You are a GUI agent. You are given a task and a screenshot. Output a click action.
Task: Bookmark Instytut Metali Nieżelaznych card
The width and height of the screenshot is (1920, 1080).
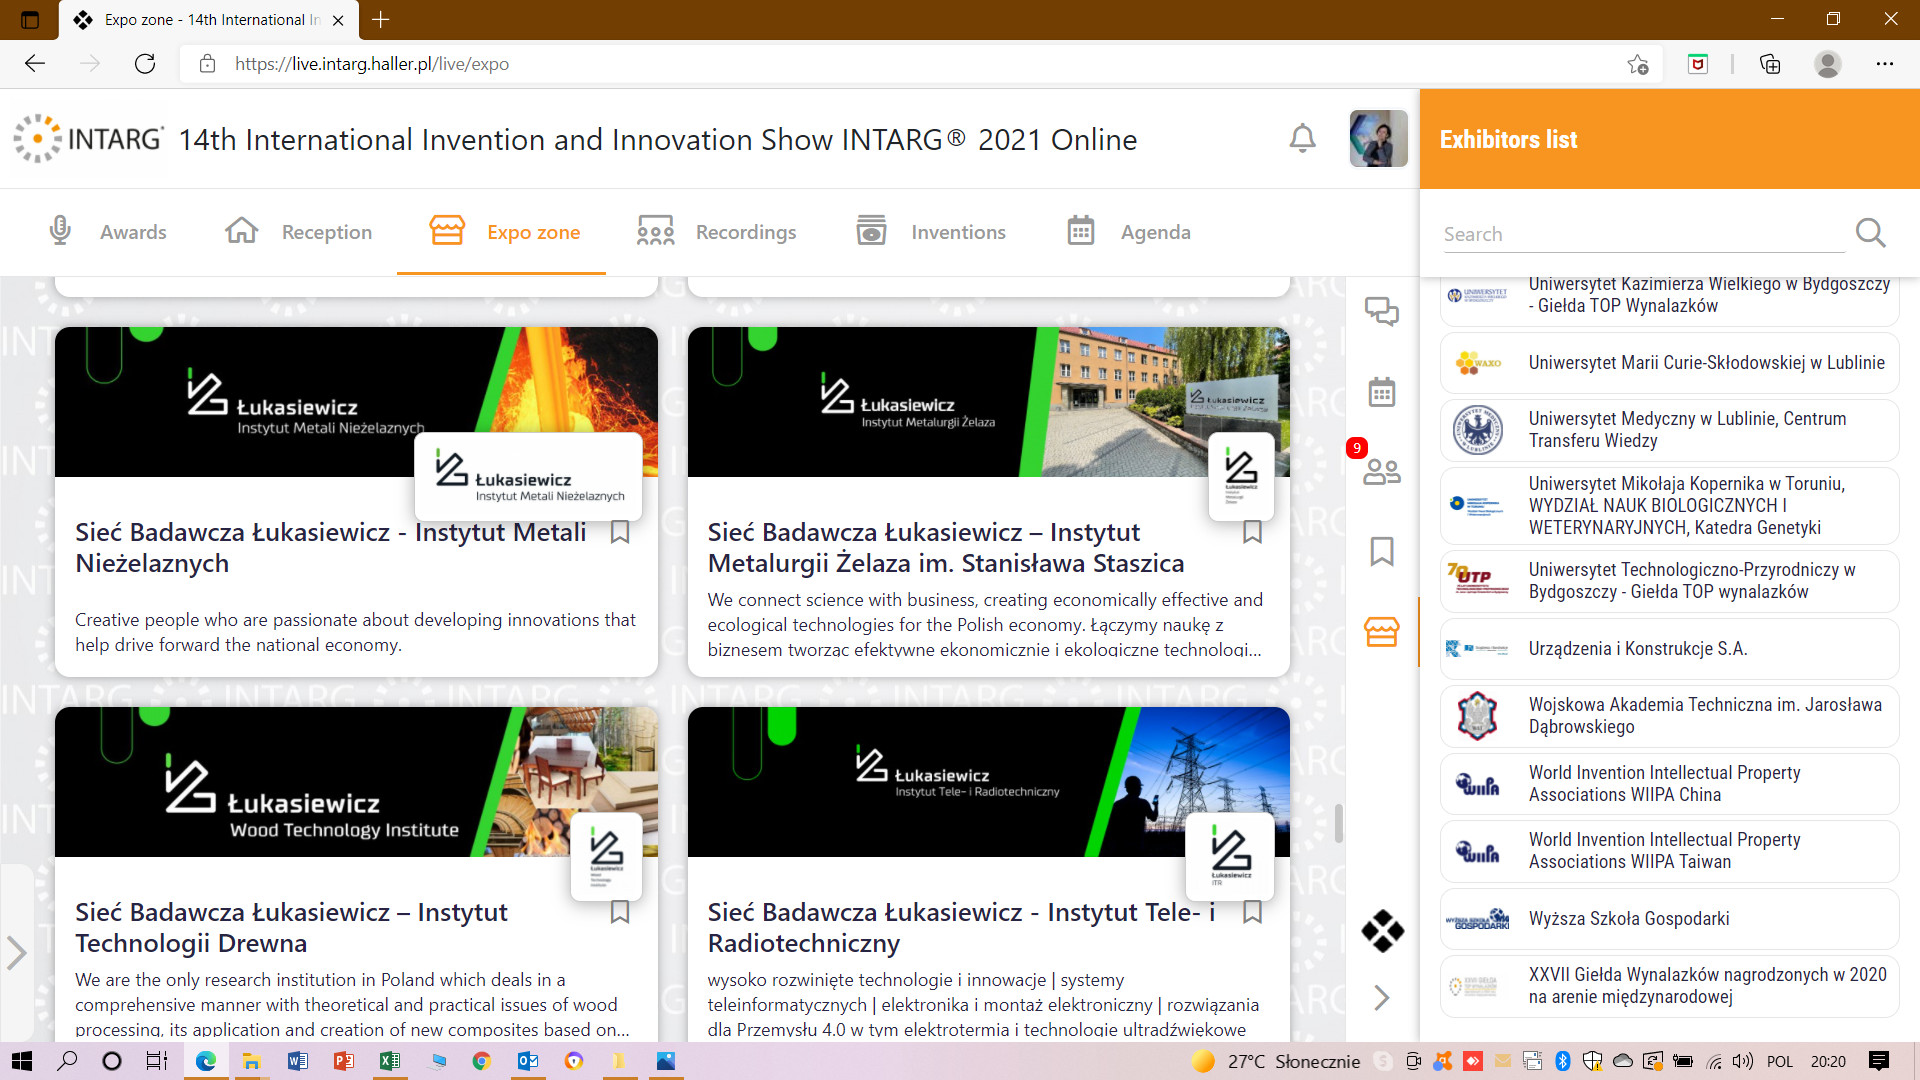click(x=620, y=532)
